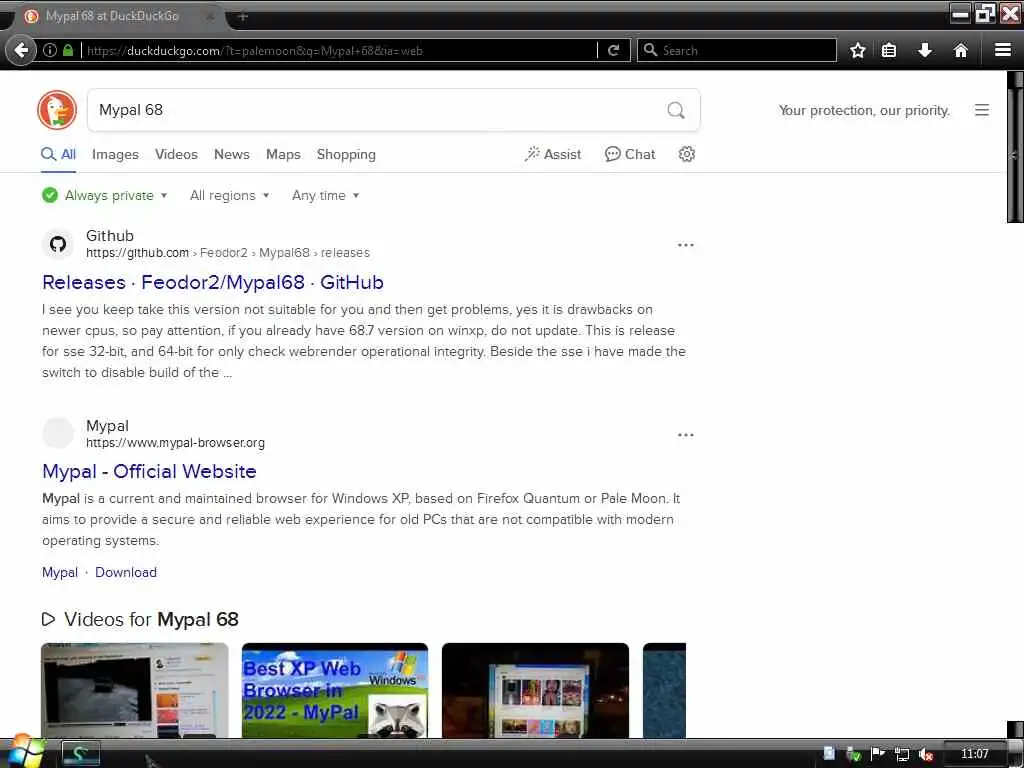The height and width of the screenshot is (768, 1024).
Task: Close the Mypal 68 tab
Action: (x=210, y=16)
